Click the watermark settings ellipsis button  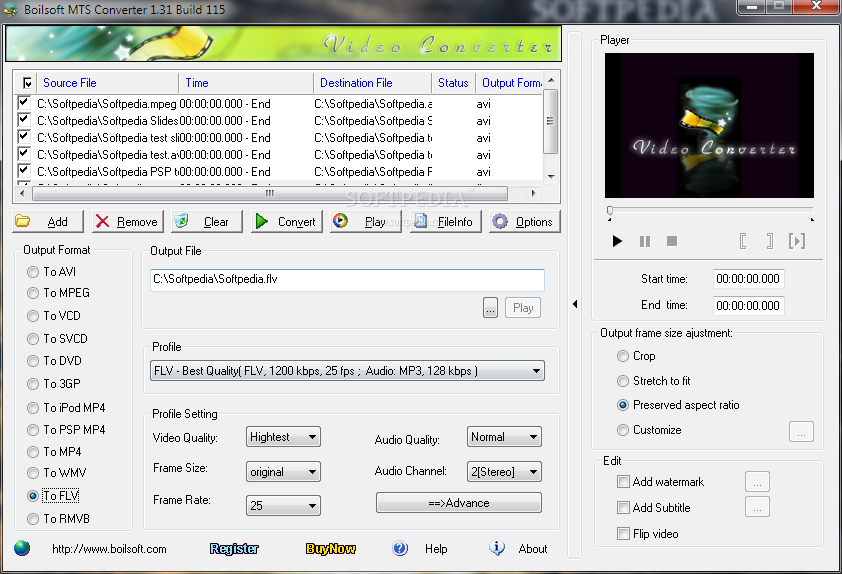click(x=757, y=482)
